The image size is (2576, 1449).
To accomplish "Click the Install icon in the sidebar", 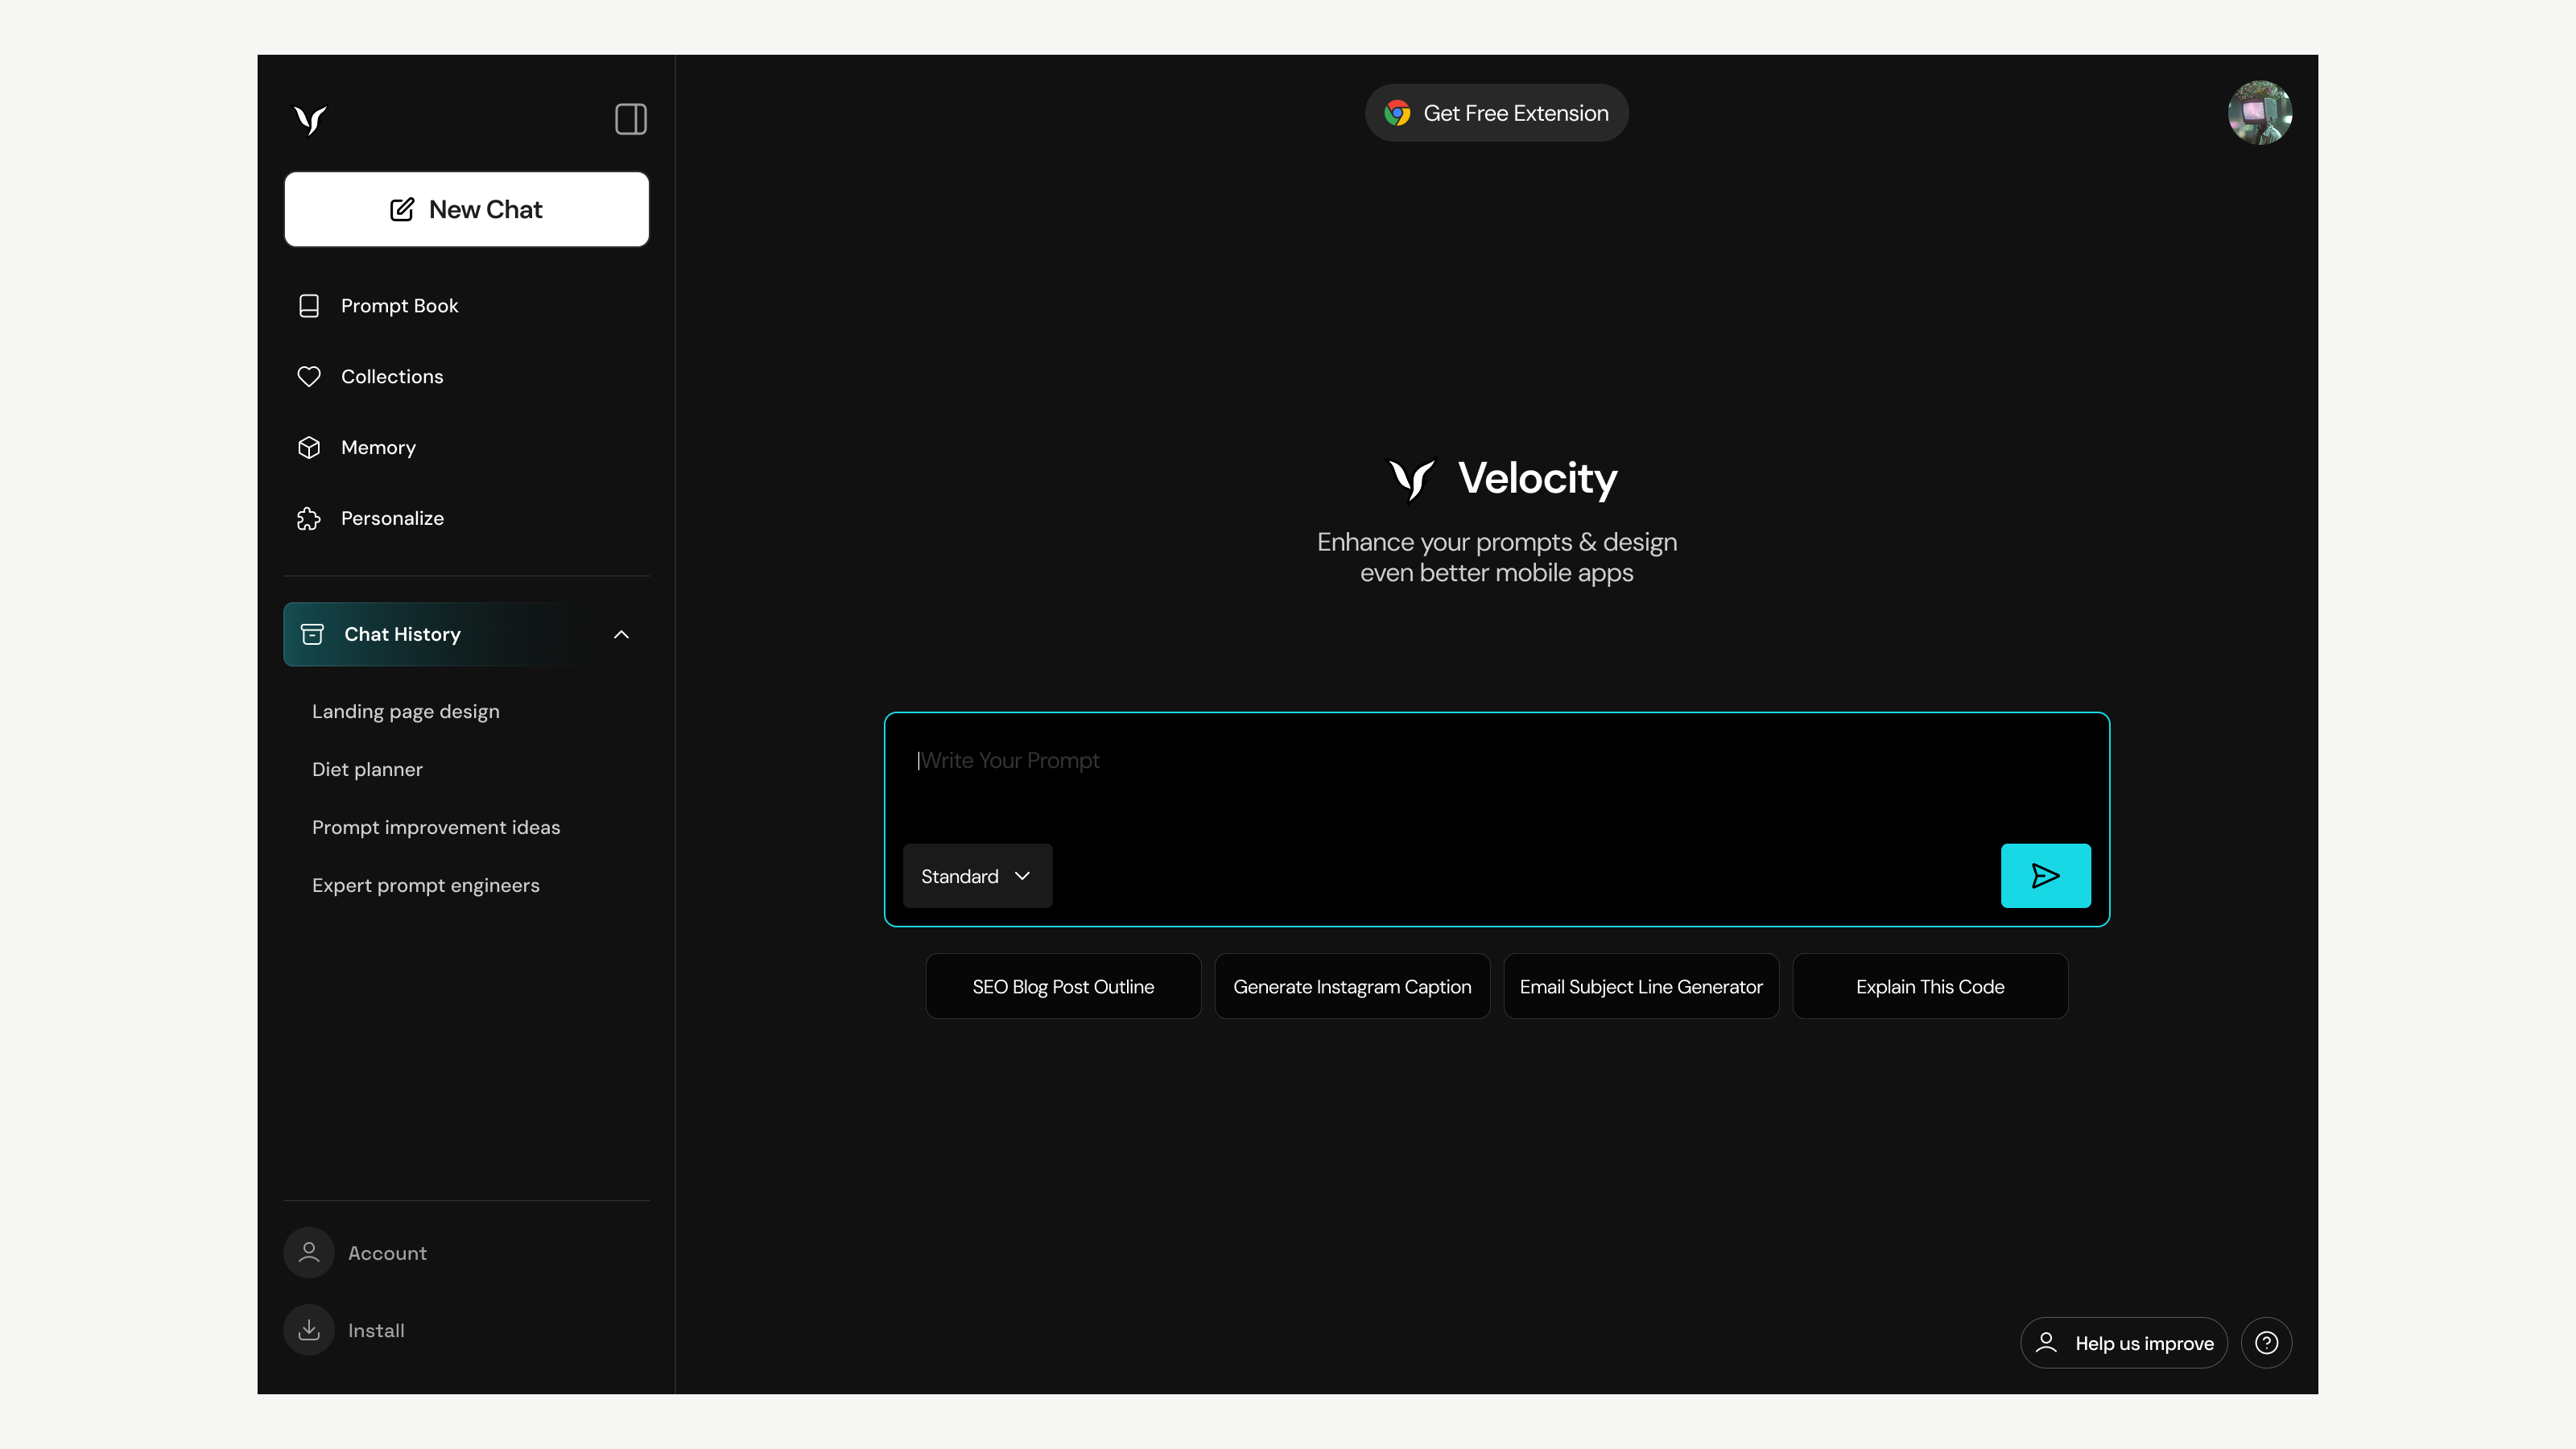I will point(309,1330).
